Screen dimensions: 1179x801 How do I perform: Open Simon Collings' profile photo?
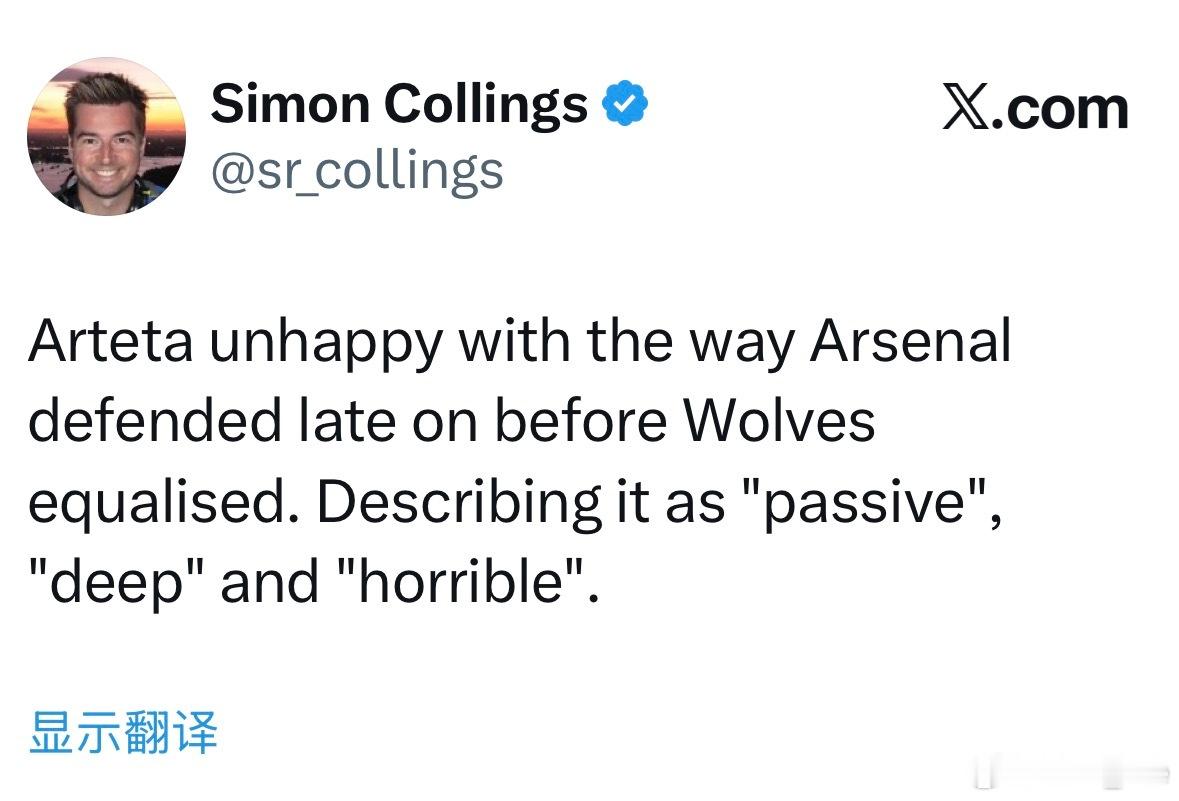(106, 137)
